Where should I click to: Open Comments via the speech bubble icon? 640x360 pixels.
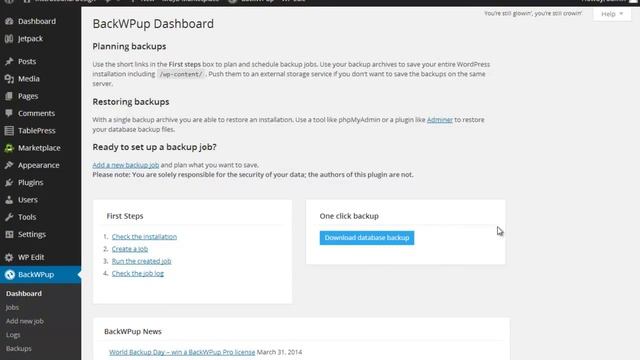[9, 113]
